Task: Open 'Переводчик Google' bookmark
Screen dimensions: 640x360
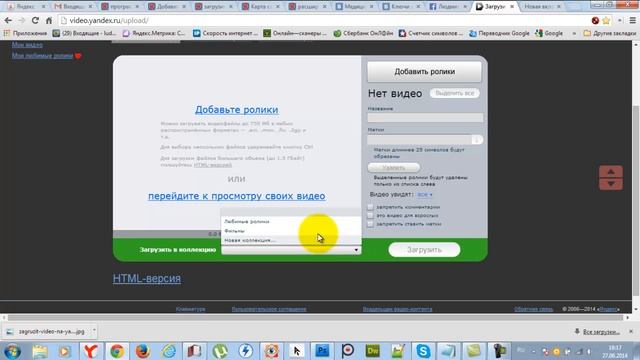Action: pos(499,33)
